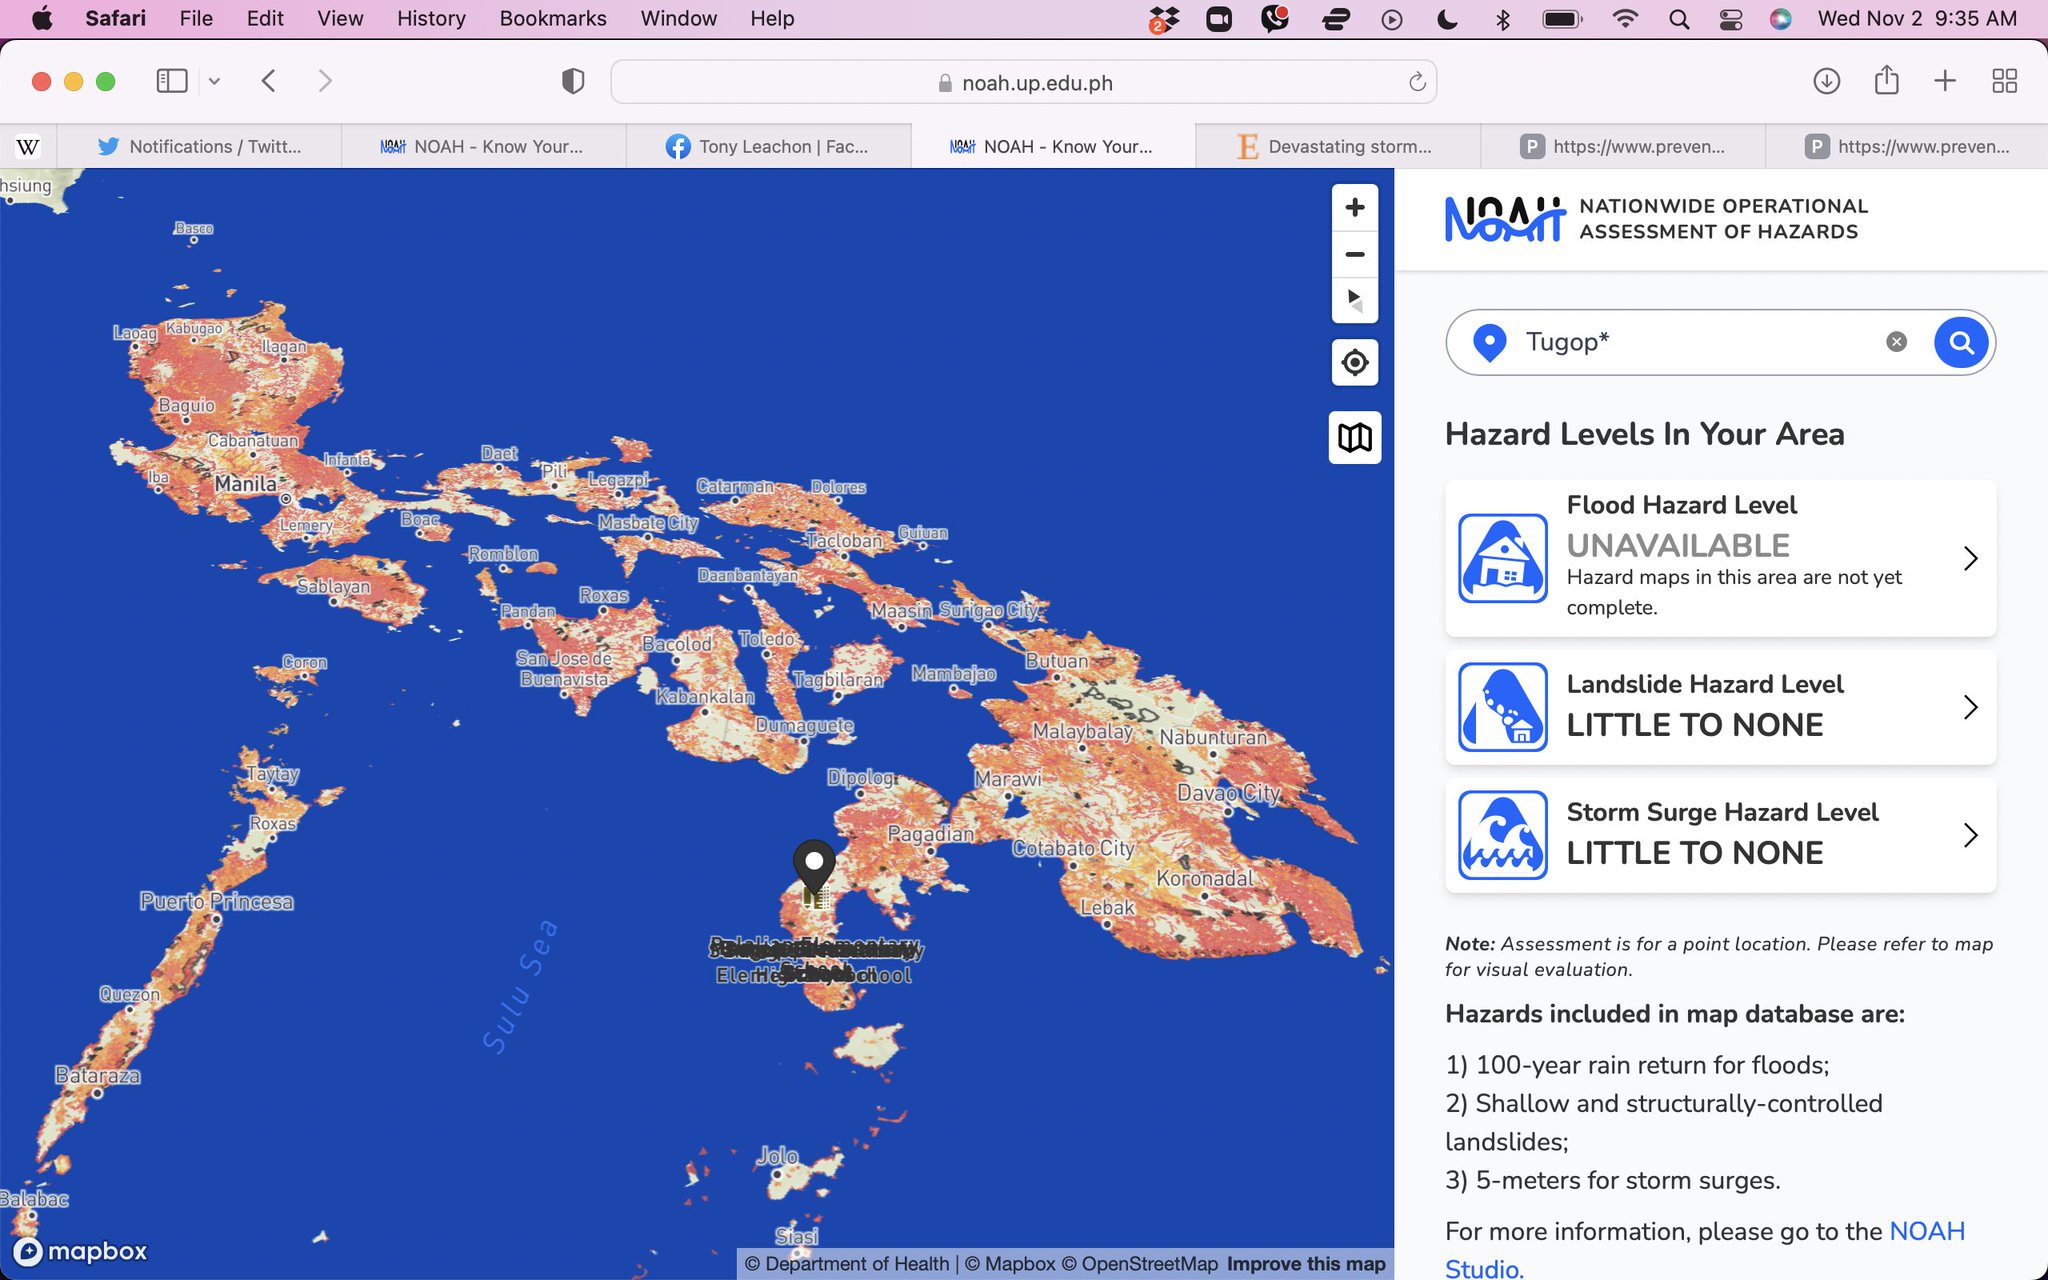Viewport: 2048px width, 1280px height.
Task: Select the geolocate (current location) map control
Action: (x=1355, y=362)
